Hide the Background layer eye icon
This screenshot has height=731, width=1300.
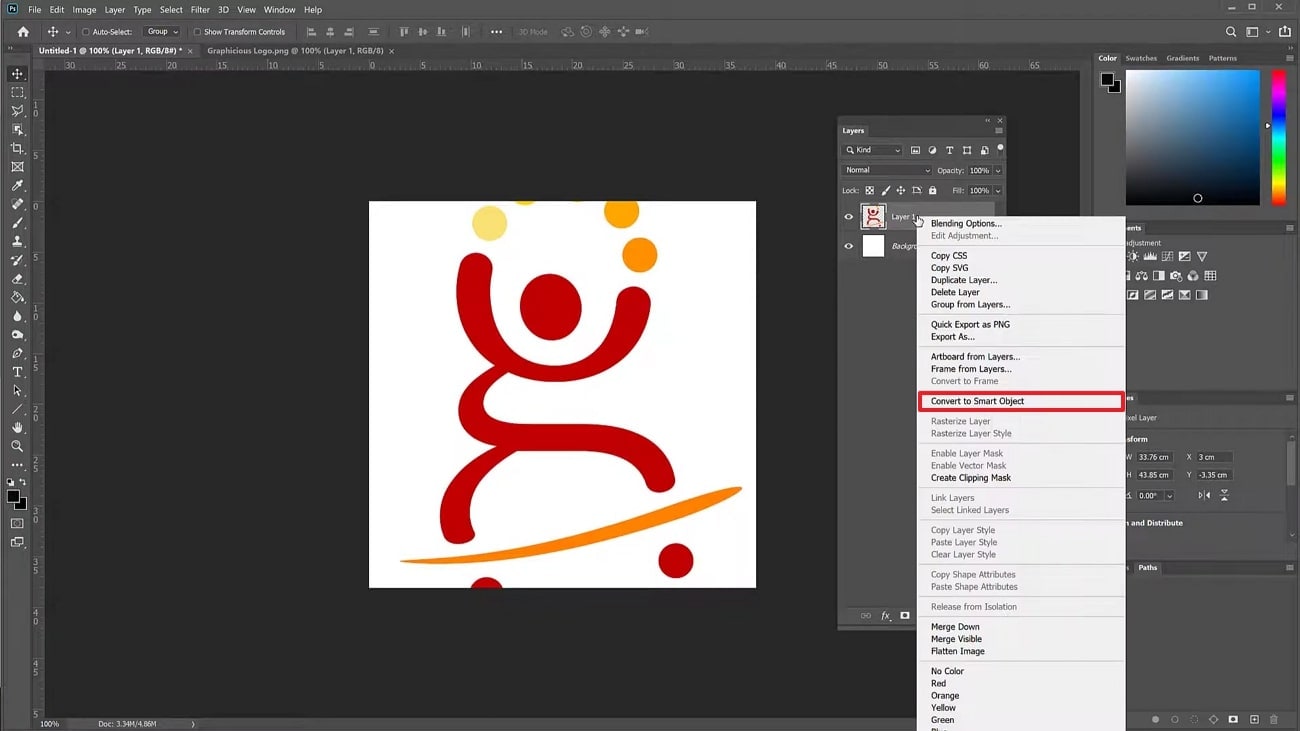point(849,246)
